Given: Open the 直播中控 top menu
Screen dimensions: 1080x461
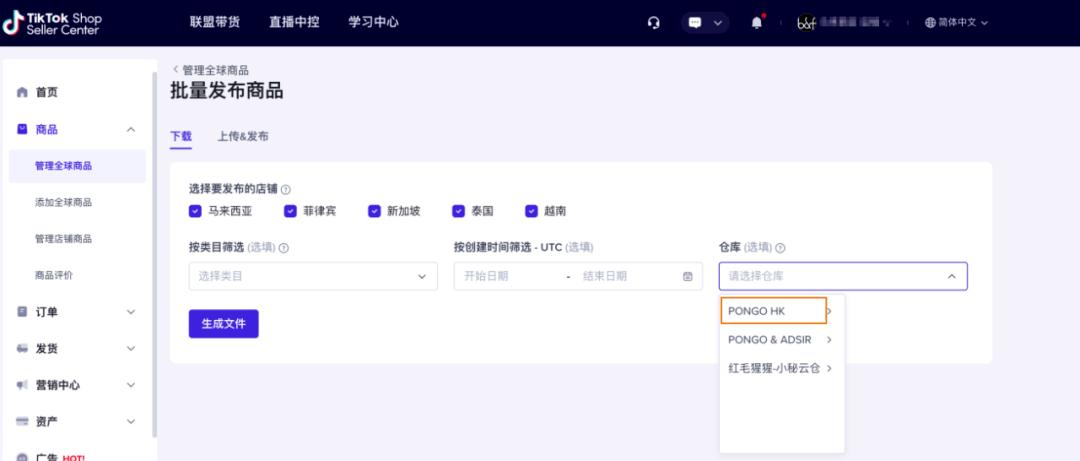Looking at the screenshot, I should coord(294,22).
